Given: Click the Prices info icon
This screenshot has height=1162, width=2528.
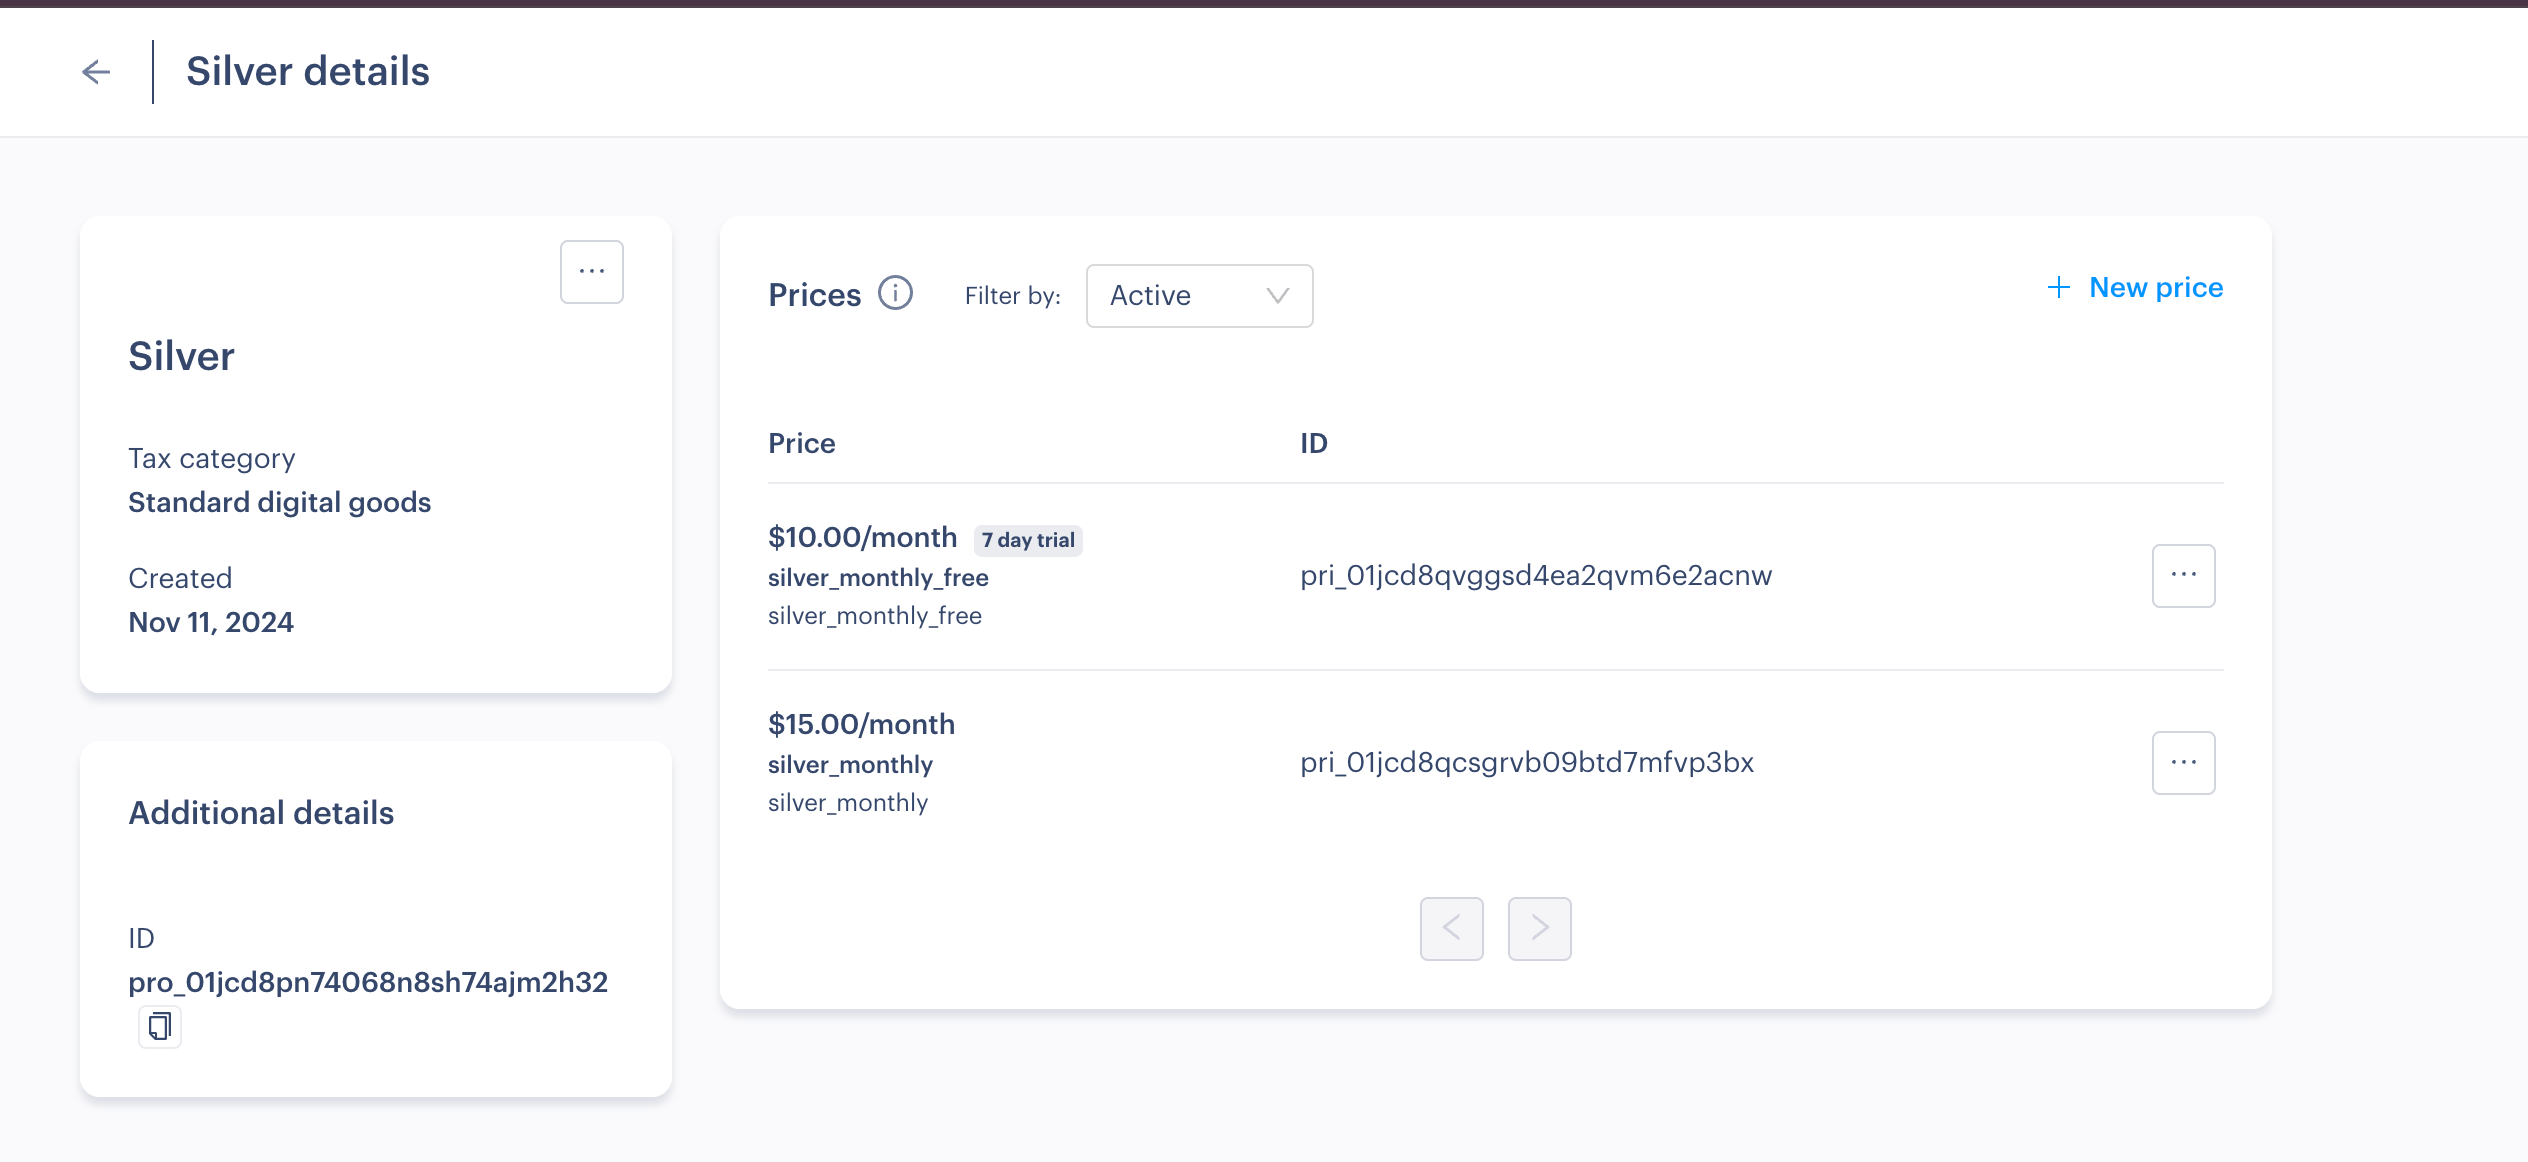Looking at the screenshot, I should [895, 294].
